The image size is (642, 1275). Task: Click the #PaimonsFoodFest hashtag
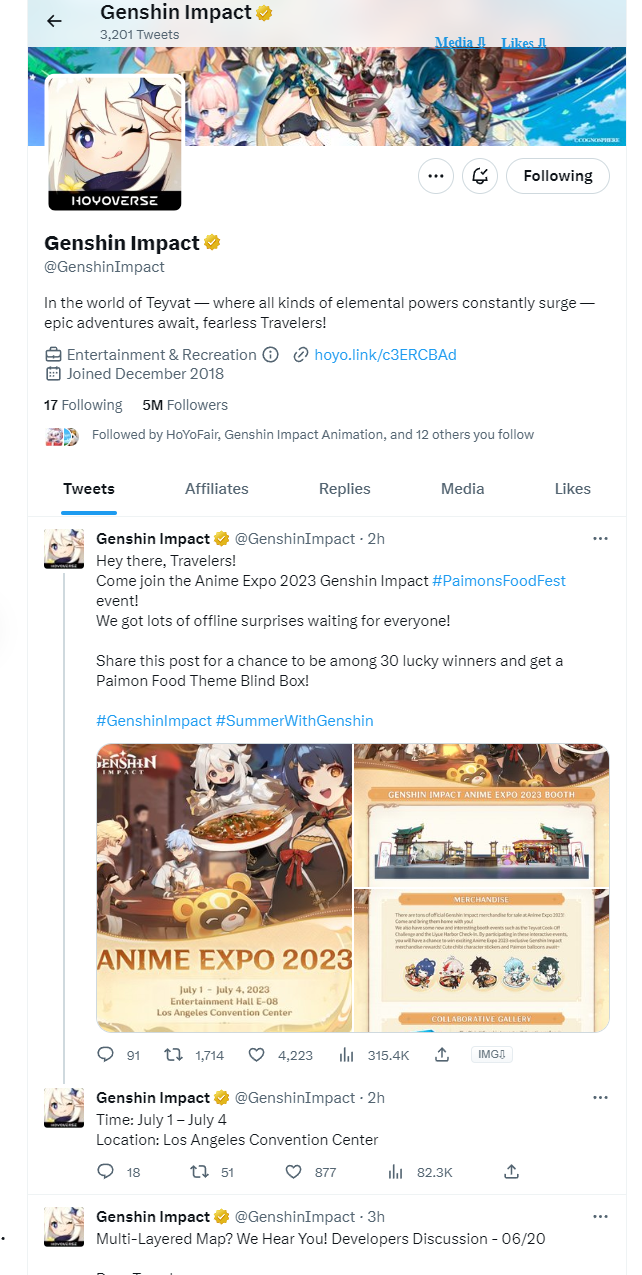(499, 581)
